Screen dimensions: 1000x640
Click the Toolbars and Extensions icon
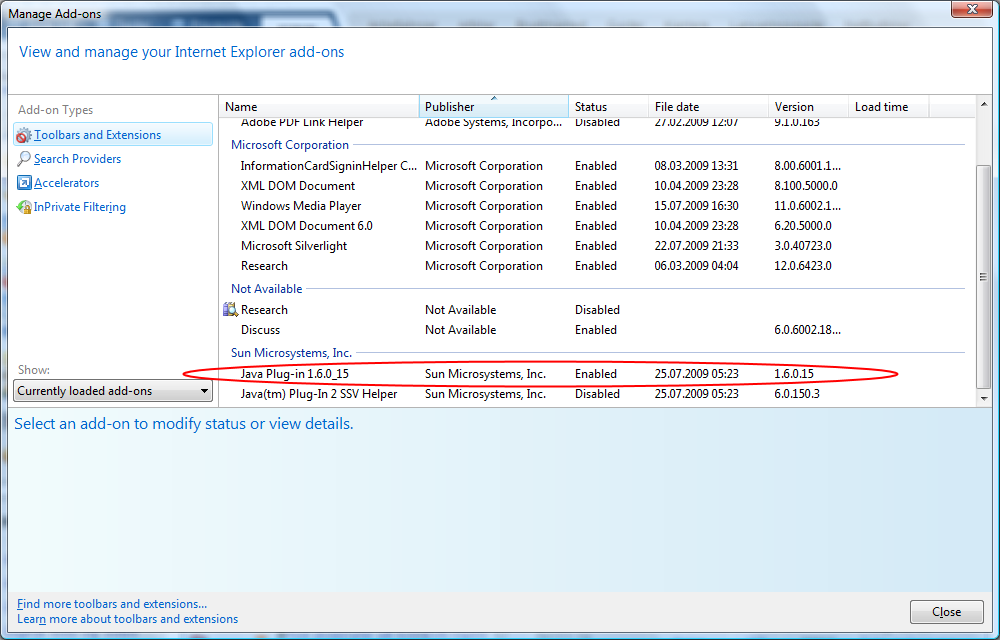pos(24,135)
